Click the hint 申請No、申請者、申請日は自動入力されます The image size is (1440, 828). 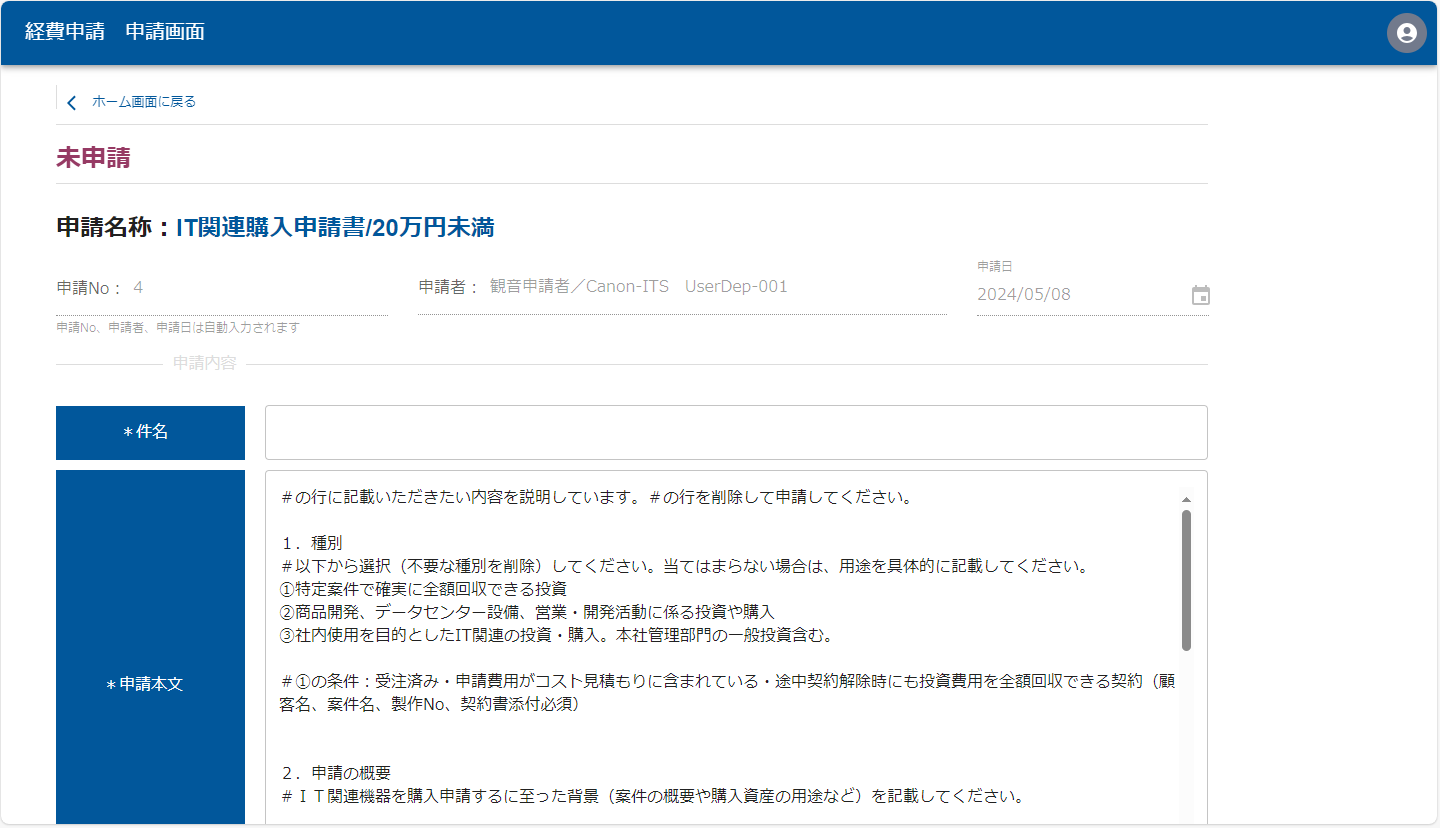click(x=178, y=328)
